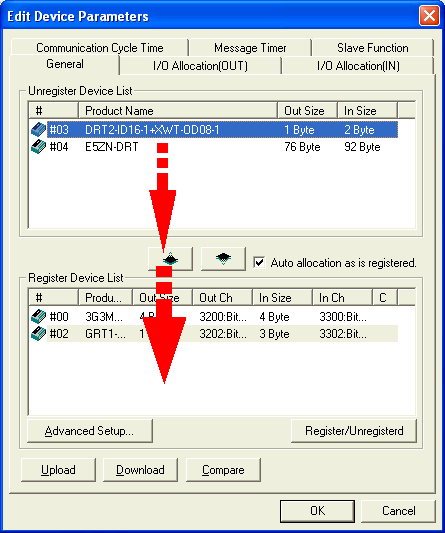Sort unregister list by Out Size header
Image resolution: width=445 pixels, height=533 pixels.
(x=307, y=110)
